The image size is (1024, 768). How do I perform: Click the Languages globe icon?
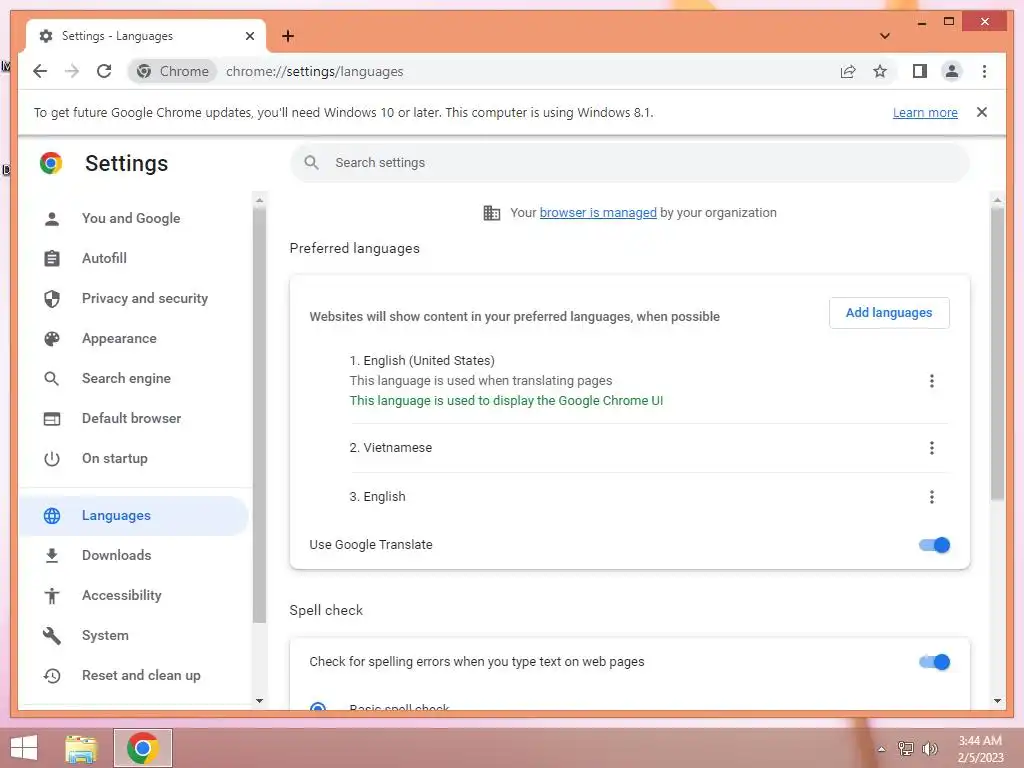[52, 516]
